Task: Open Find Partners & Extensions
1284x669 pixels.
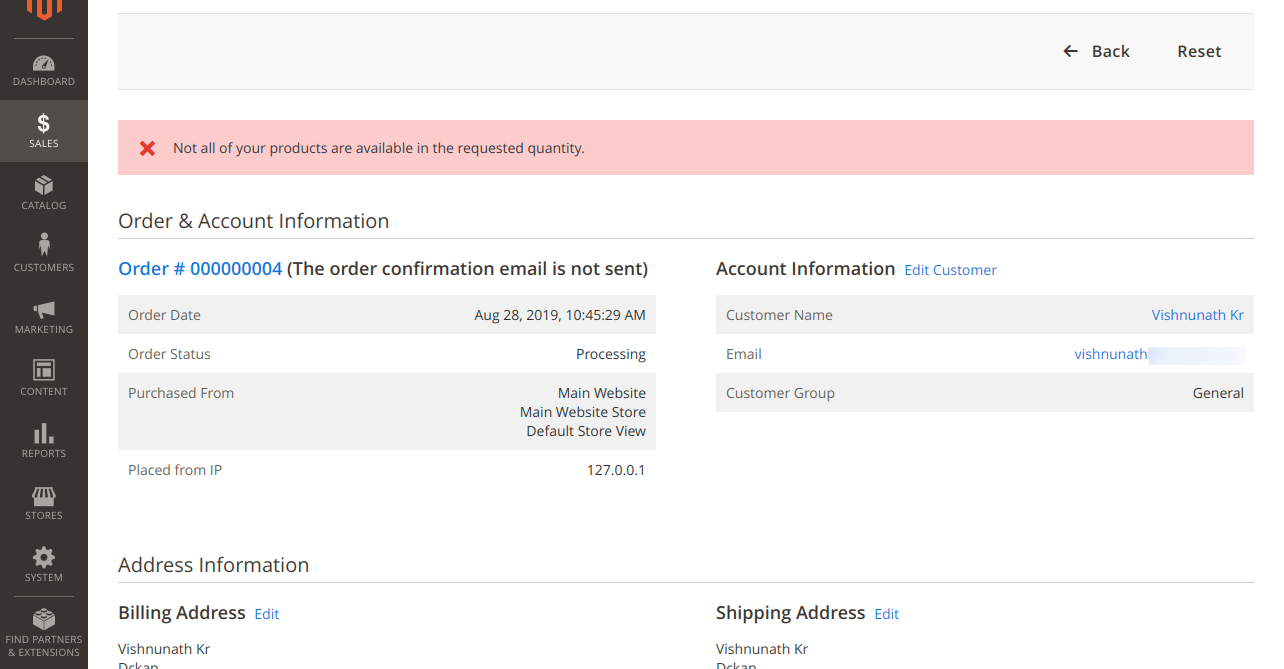Action: pyautogui.click(x=43, y=630)
